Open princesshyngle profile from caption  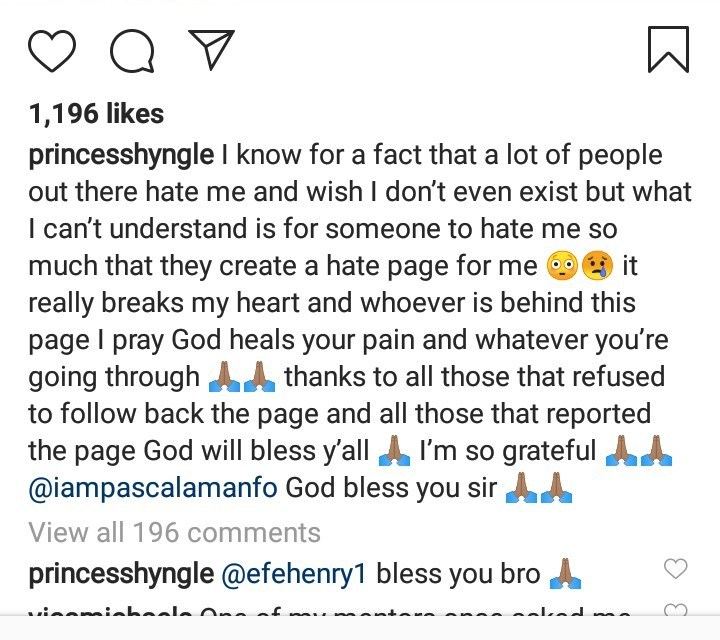click(121, 155)
